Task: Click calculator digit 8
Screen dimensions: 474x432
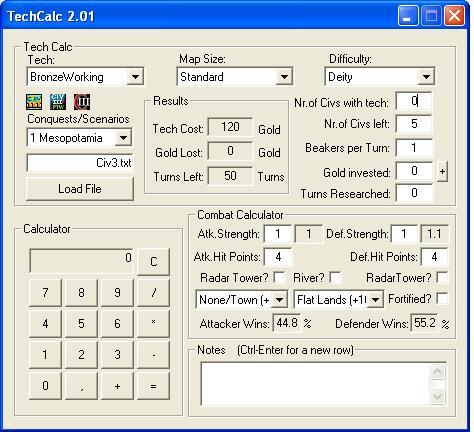Action: (x=81, y=293)
